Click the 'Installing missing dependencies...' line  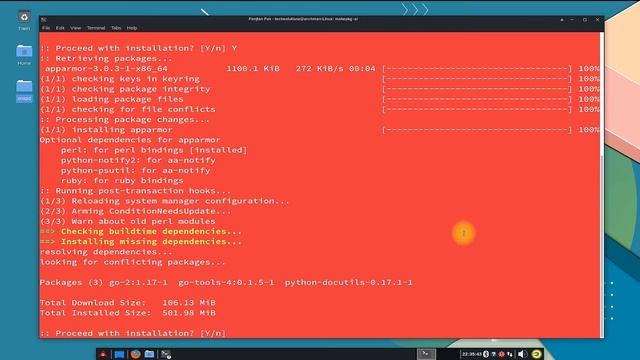(141, 242)
